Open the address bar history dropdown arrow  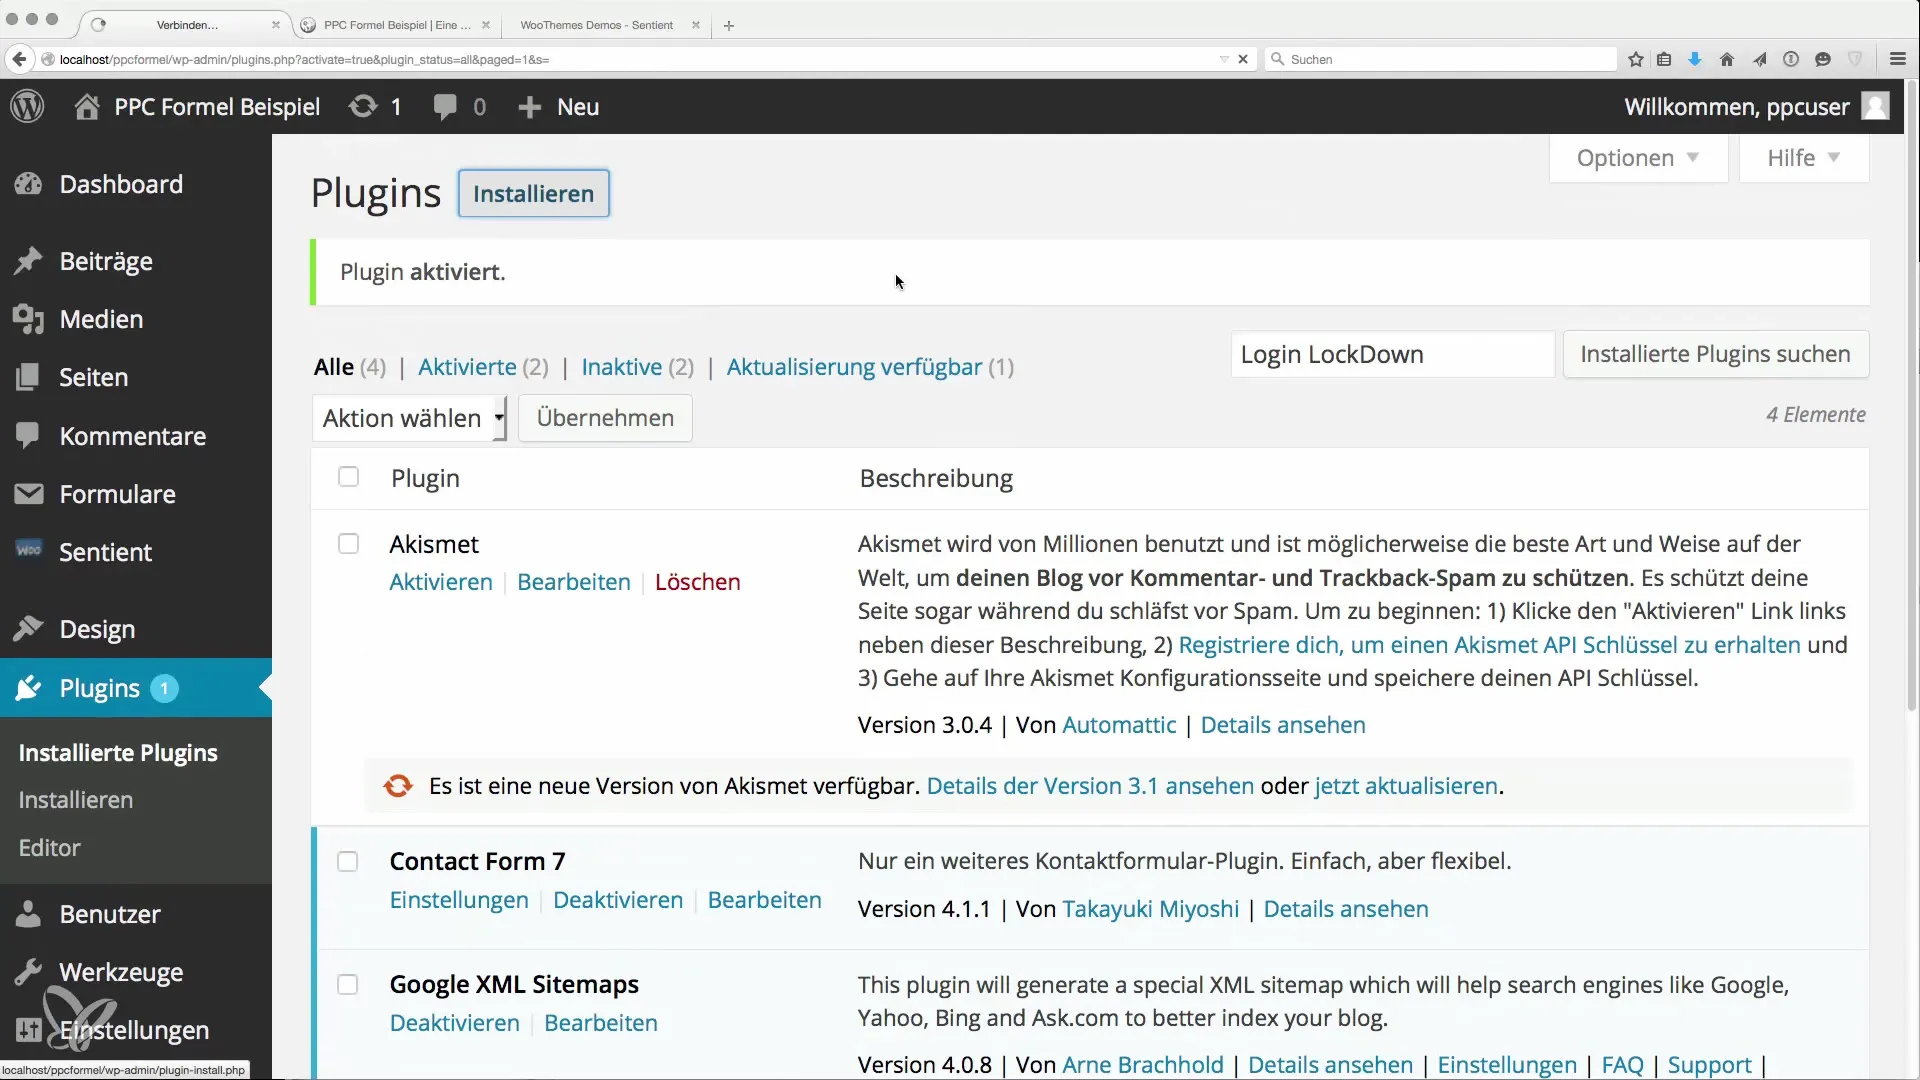pos(1224,59)
